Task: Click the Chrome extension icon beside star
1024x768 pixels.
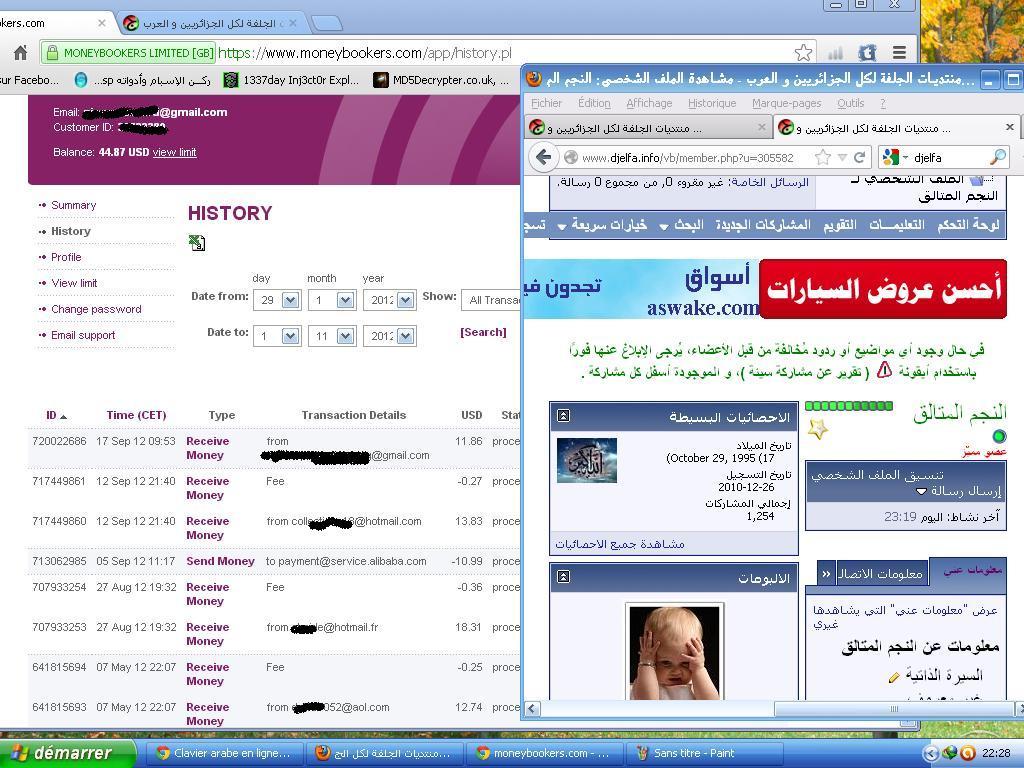Action: tap(867, 52)
